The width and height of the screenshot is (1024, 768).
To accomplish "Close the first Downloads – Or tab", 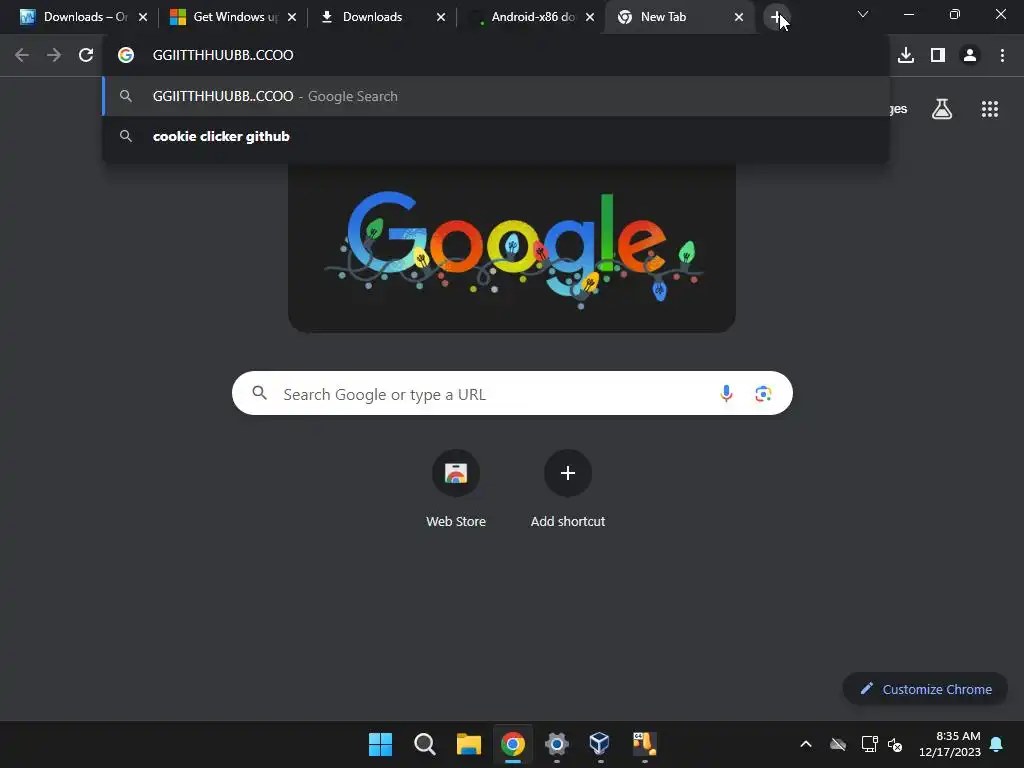I will [x=143, y=17].
